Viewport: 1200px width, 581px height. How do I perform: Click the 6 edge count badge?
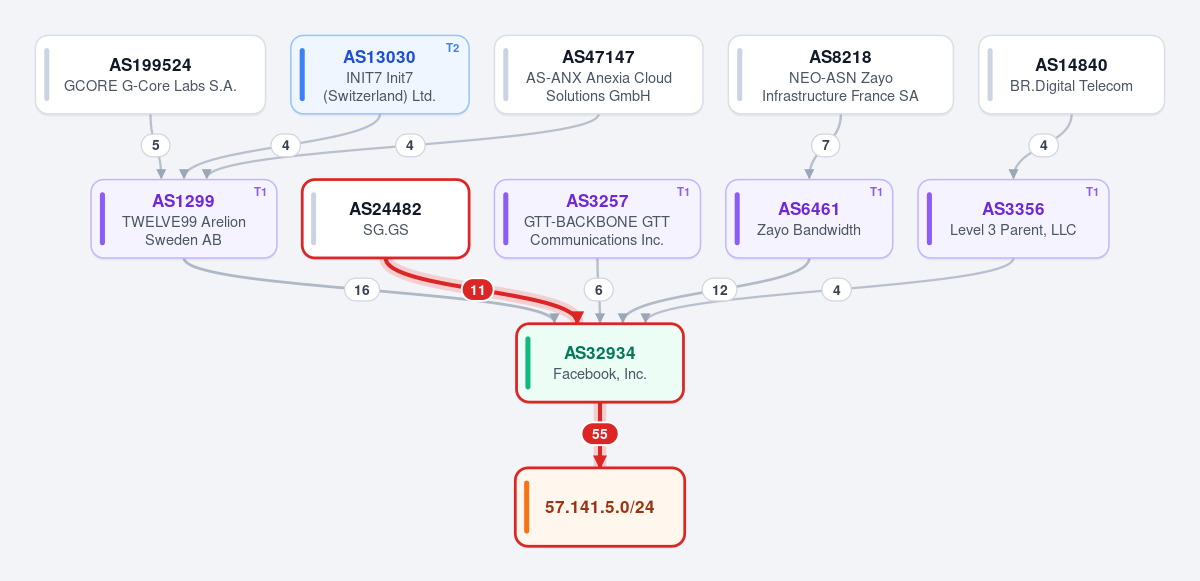[x=598, y=290]
